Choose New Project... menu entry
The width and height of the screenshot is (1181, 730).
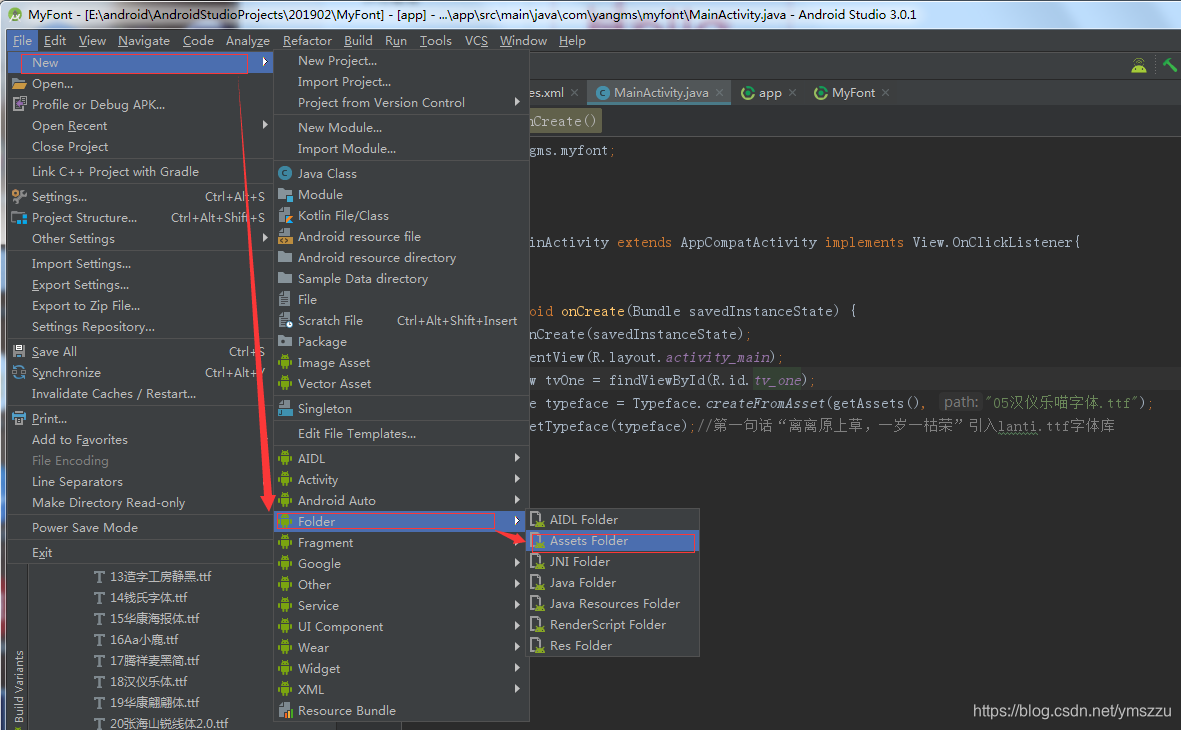[x=337, y=60]
